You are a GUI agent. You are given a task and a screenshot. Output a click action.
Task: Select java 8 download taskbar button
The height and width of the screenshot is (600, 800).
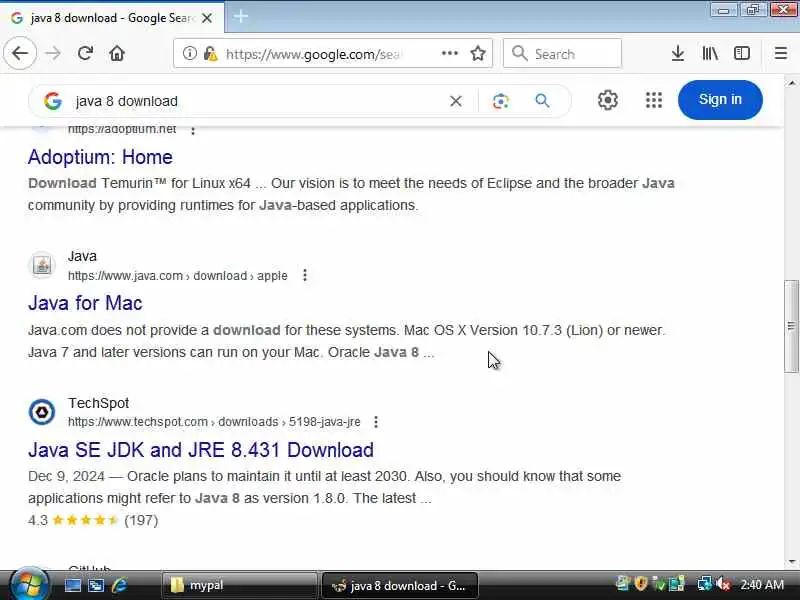click(x=399, y=585)
